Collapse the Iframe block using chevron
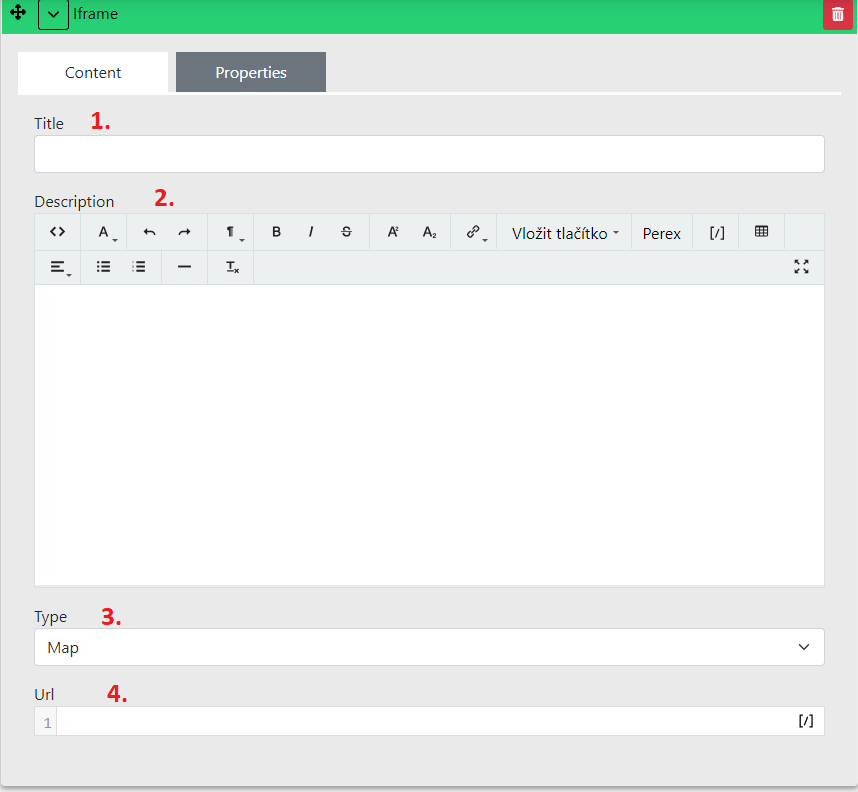Screen dimensions: 858x792 pyautogui.click(x=53, y=15)
